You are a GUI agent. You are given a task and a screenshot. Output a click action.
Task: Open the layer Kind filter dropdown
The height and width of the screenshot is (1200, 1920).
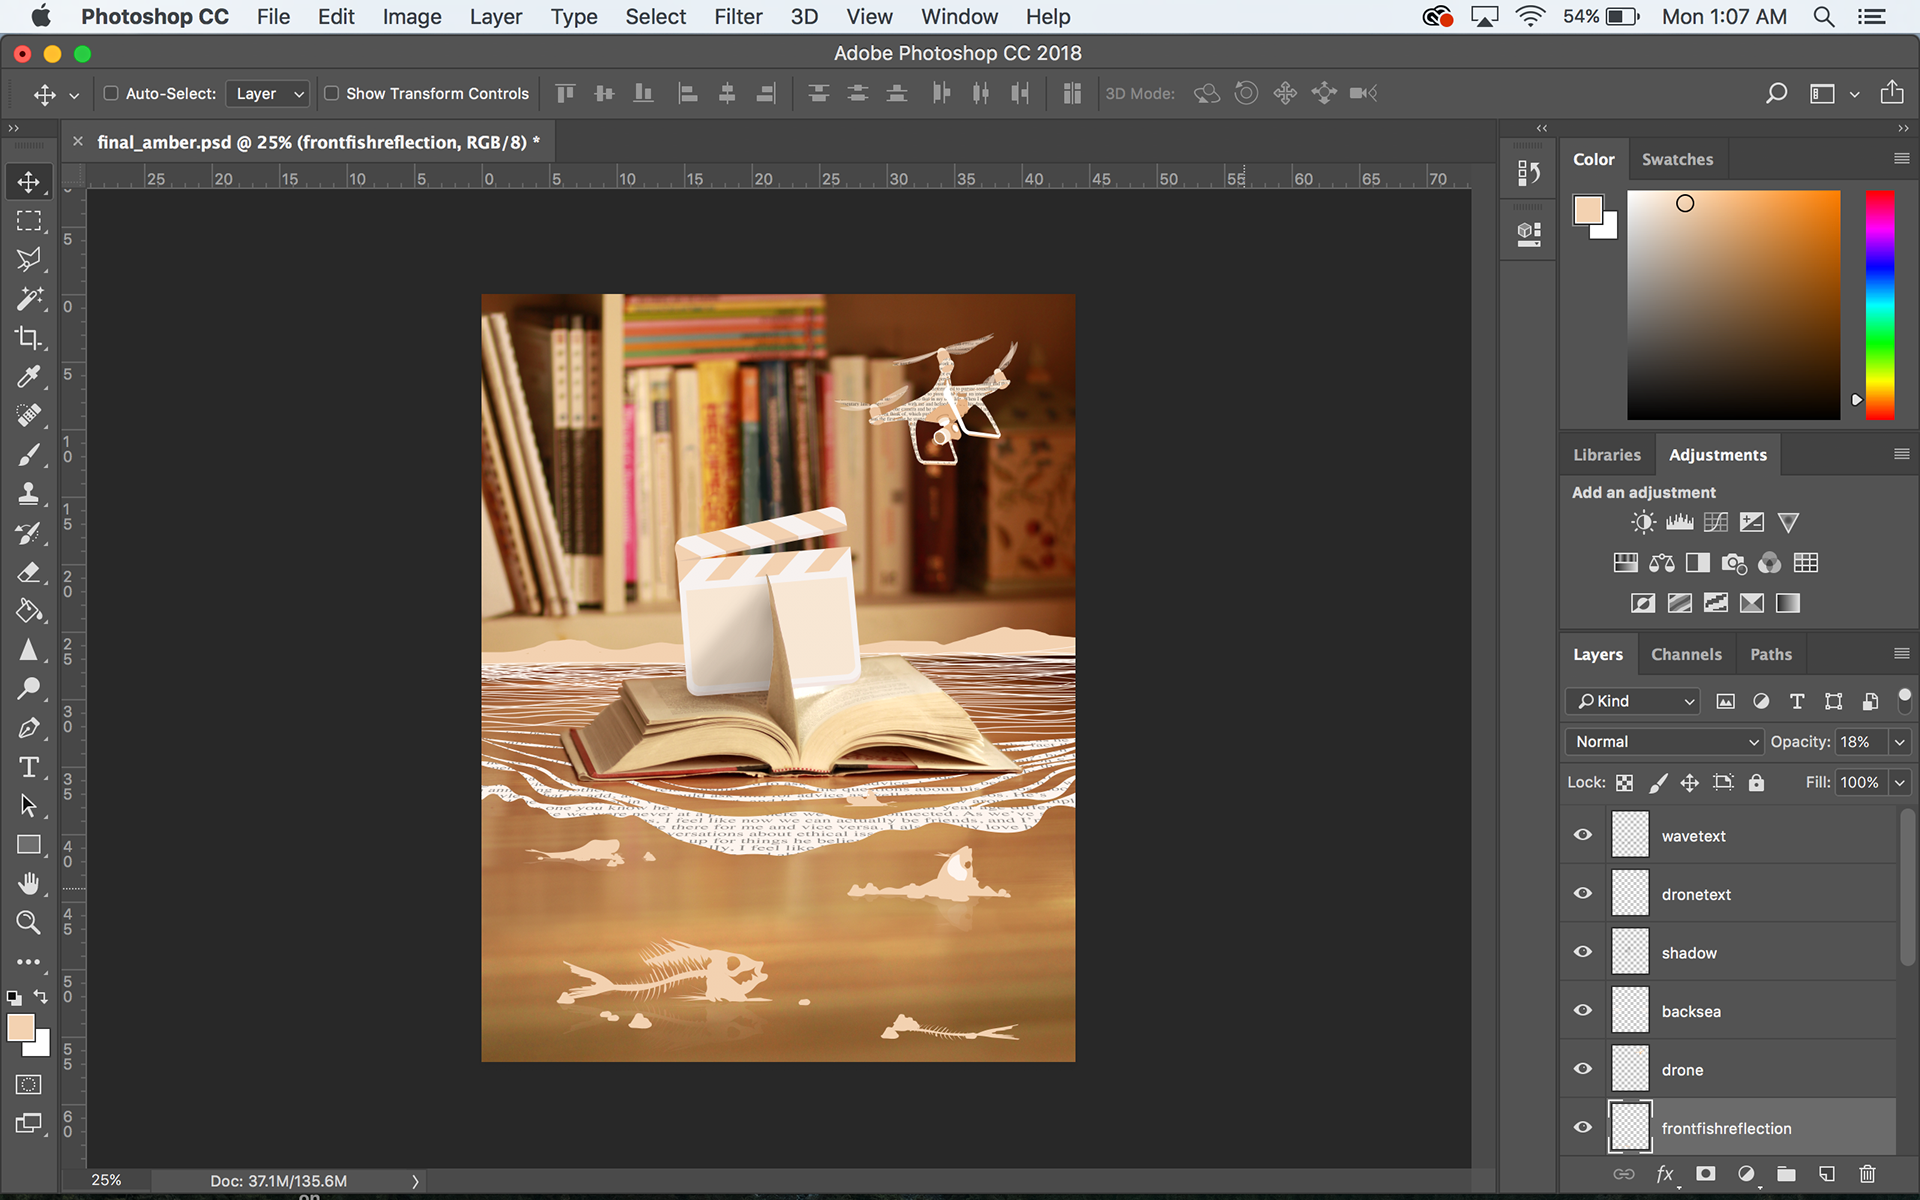pyautogui.click(x=1634, y=701)
